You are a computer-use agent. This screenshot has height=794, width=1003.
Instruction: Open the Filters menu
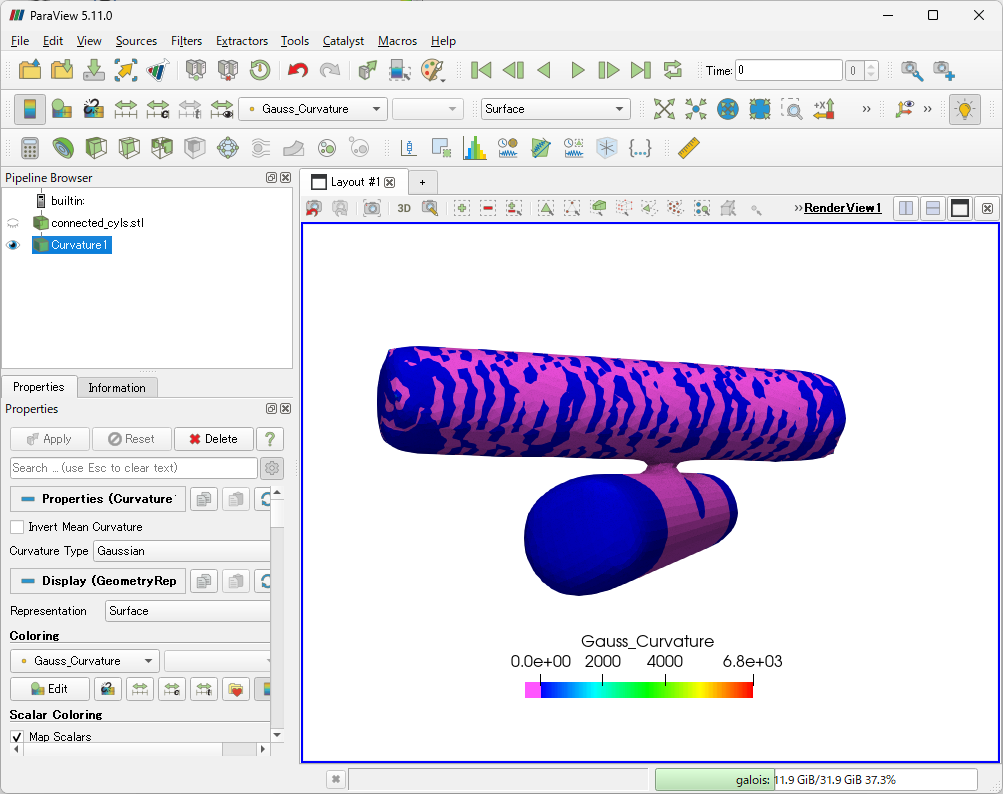point(186,41)
